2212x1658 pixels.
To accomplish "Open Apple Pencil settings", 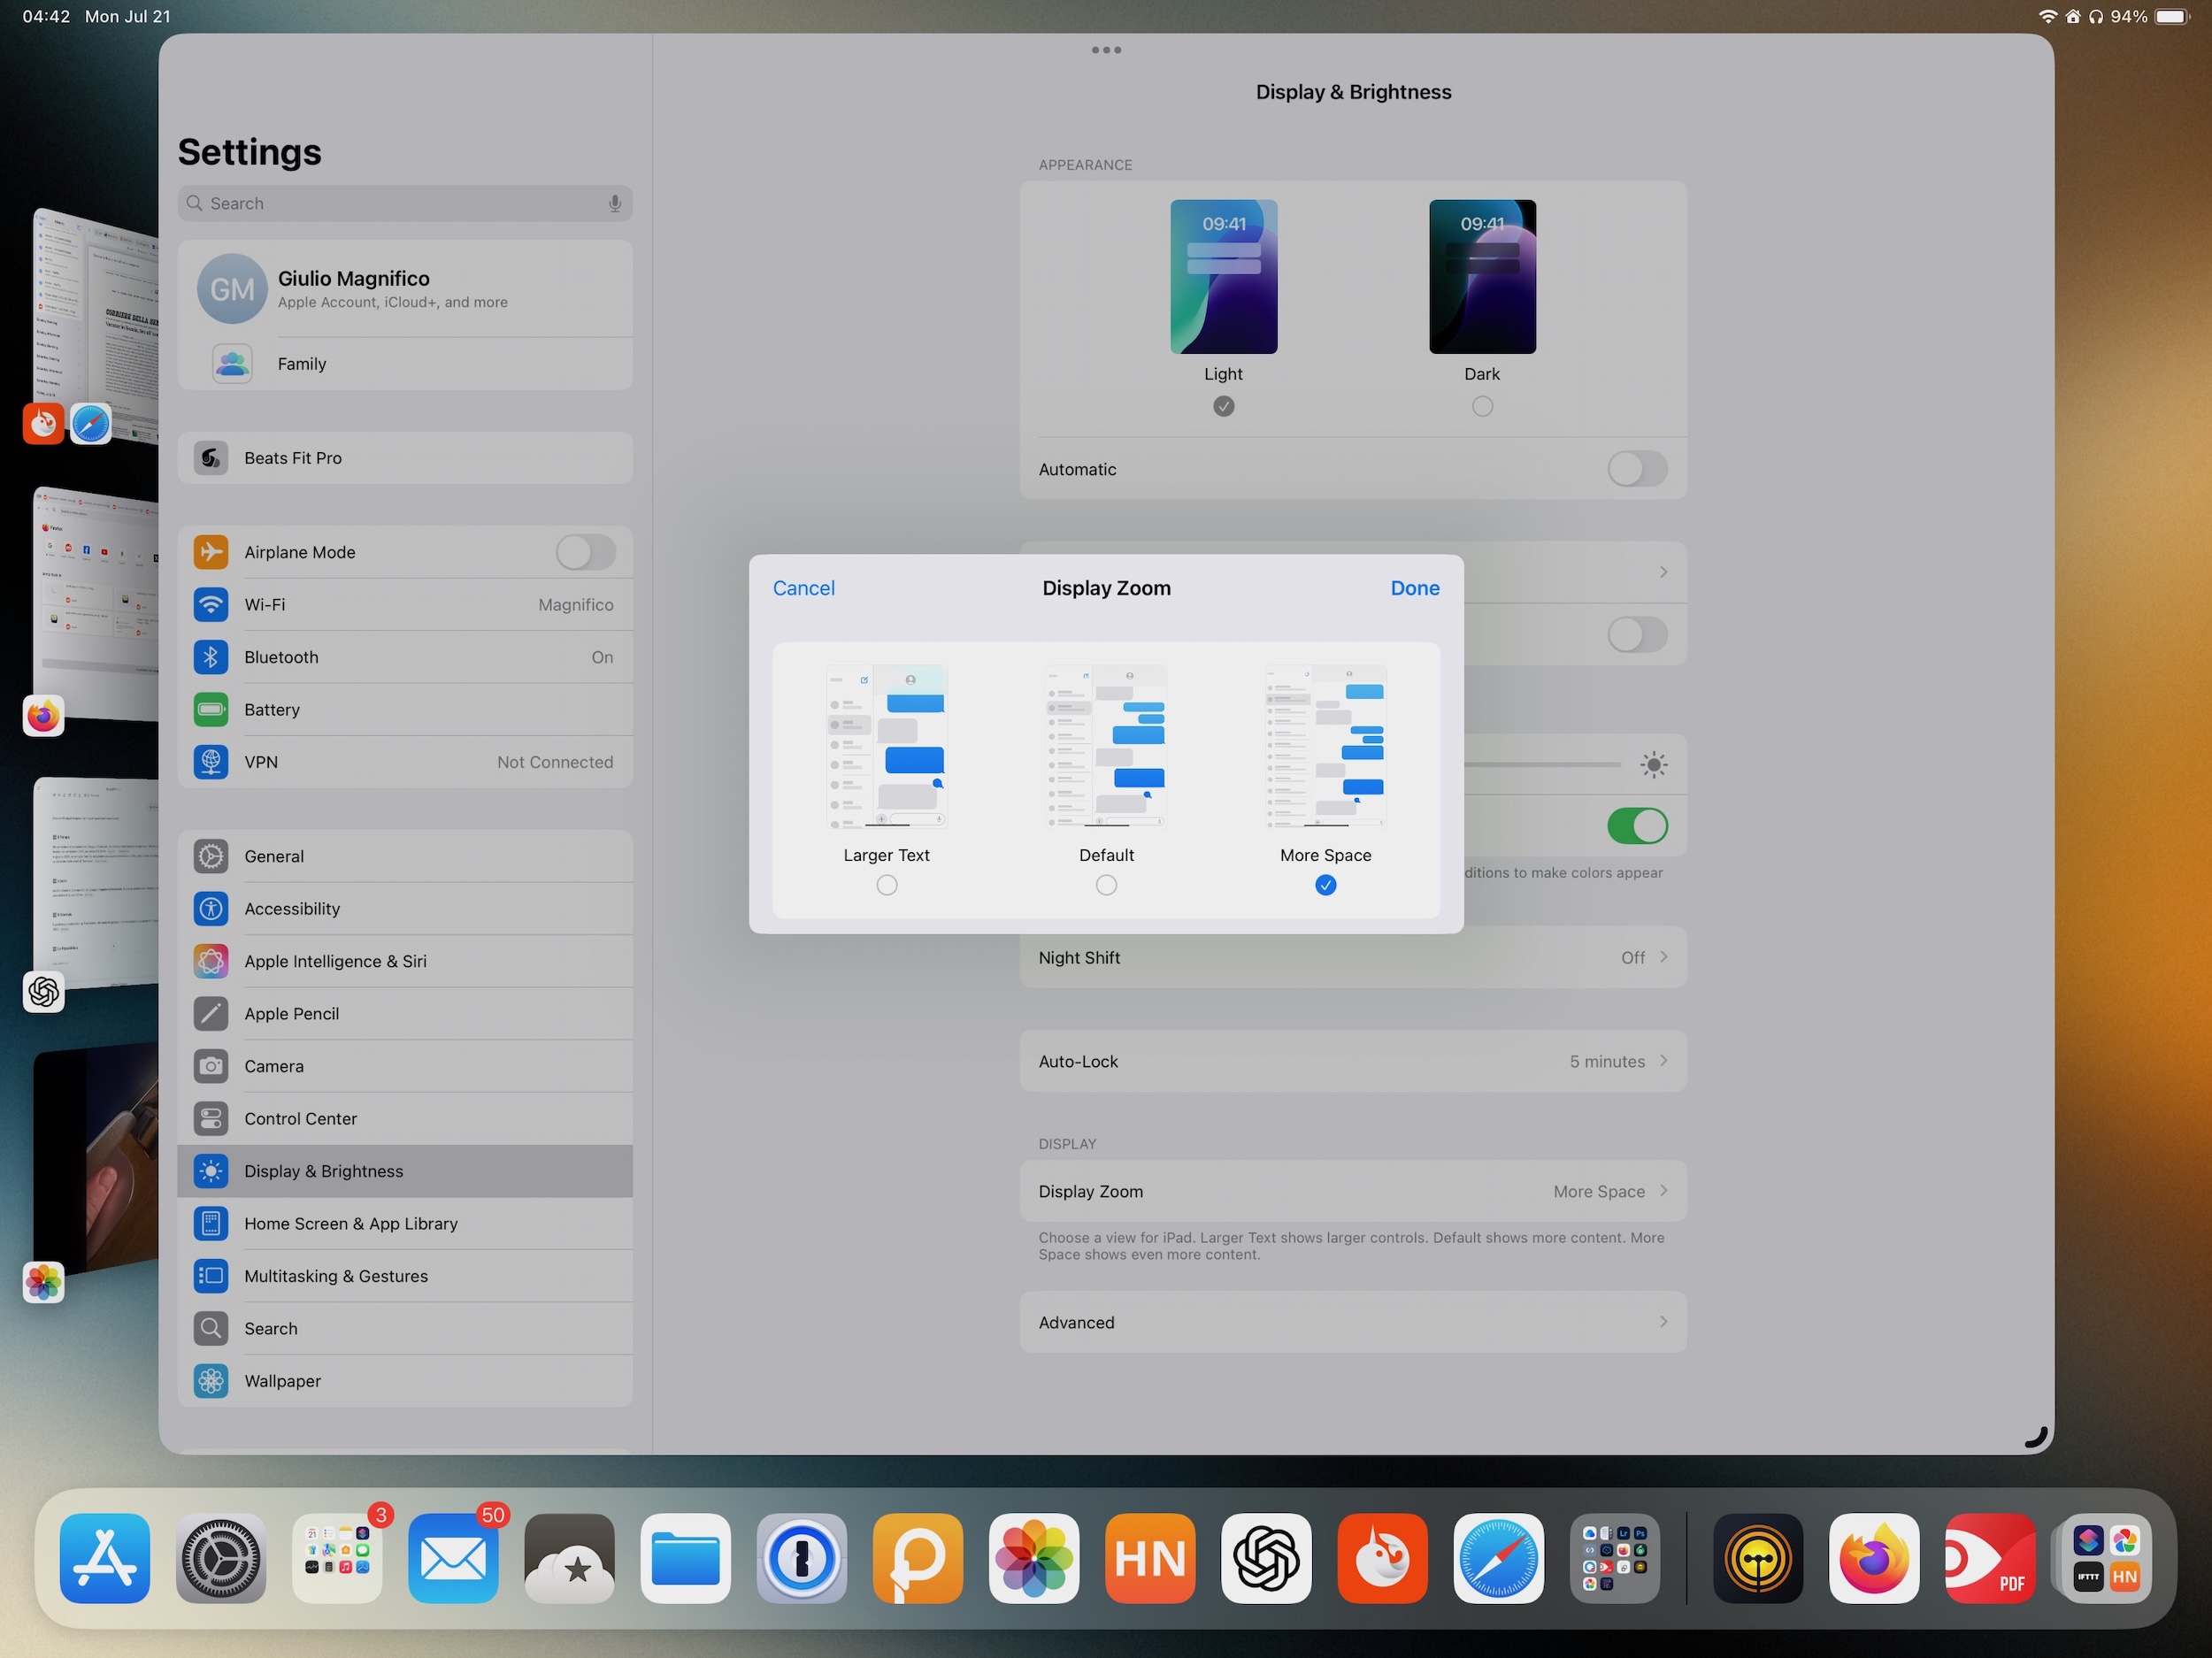I will pyautogui.click(x=405, y=1013).
